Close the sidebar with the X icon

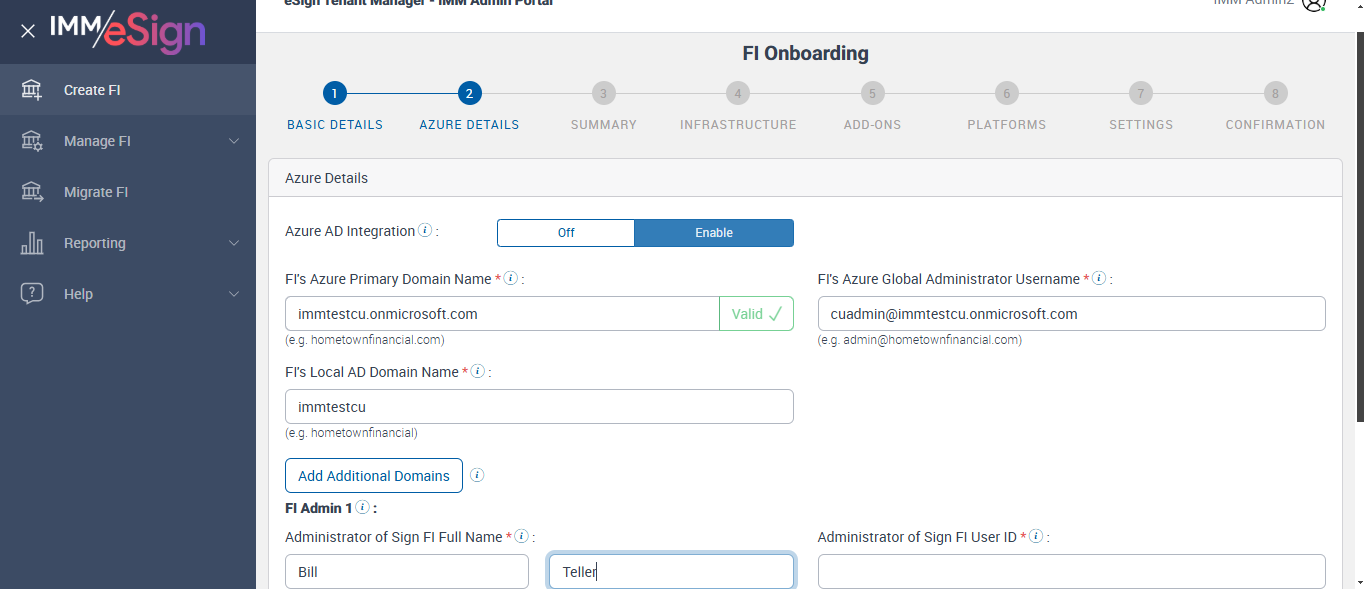[28, 31]
